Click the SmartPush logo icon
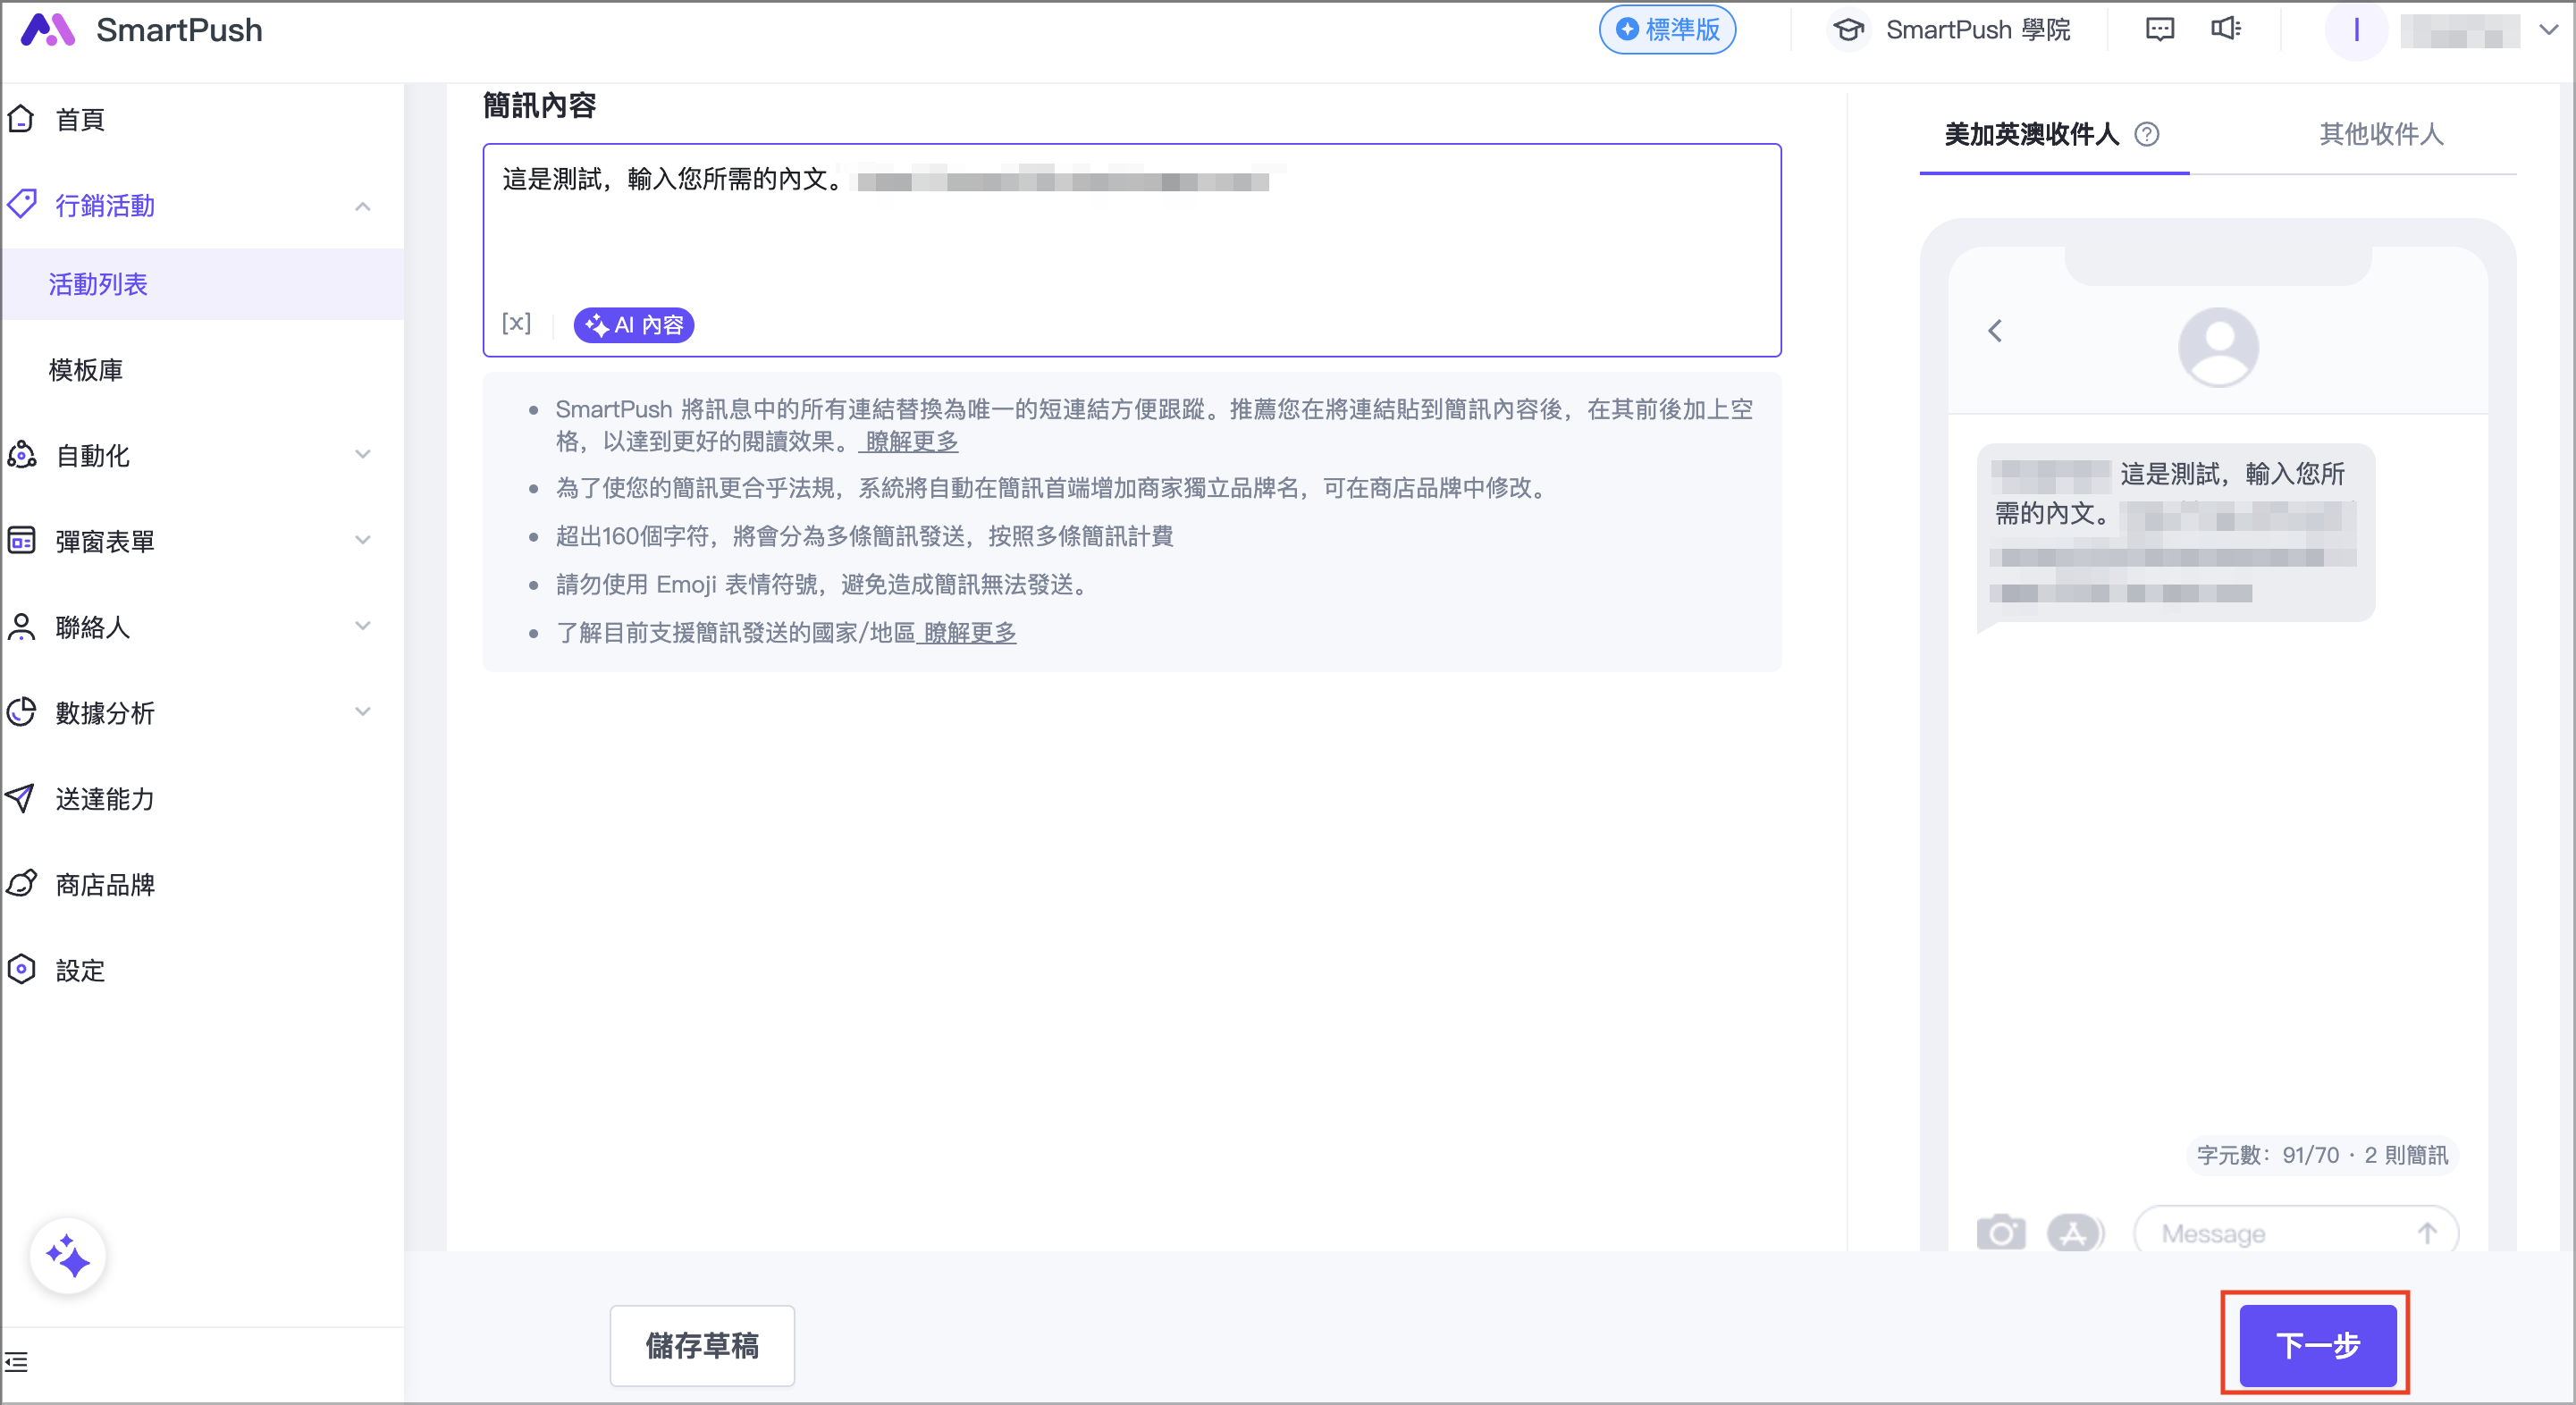 [x=47, y=30]
